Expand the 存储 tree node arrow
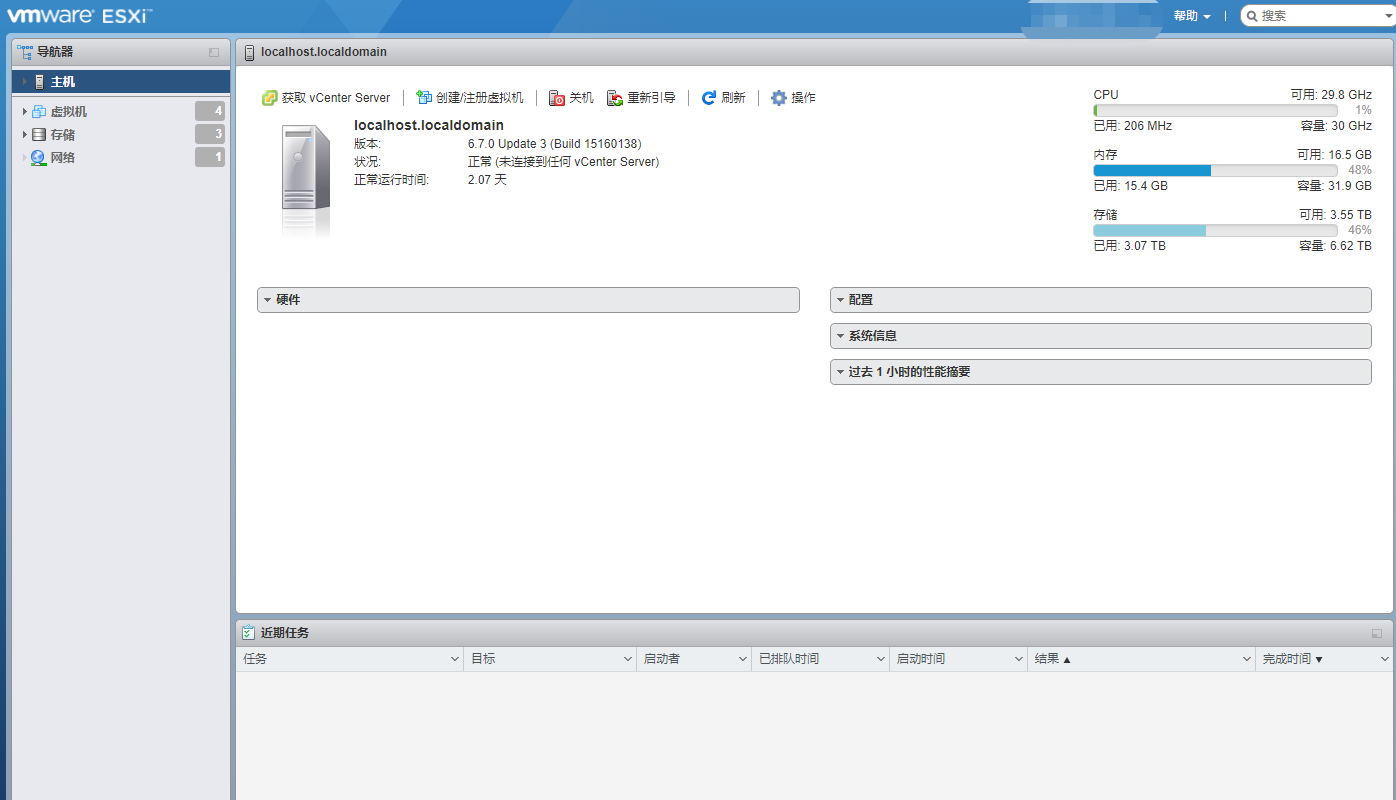The image size is (1396, 800). tap(24, 134)
